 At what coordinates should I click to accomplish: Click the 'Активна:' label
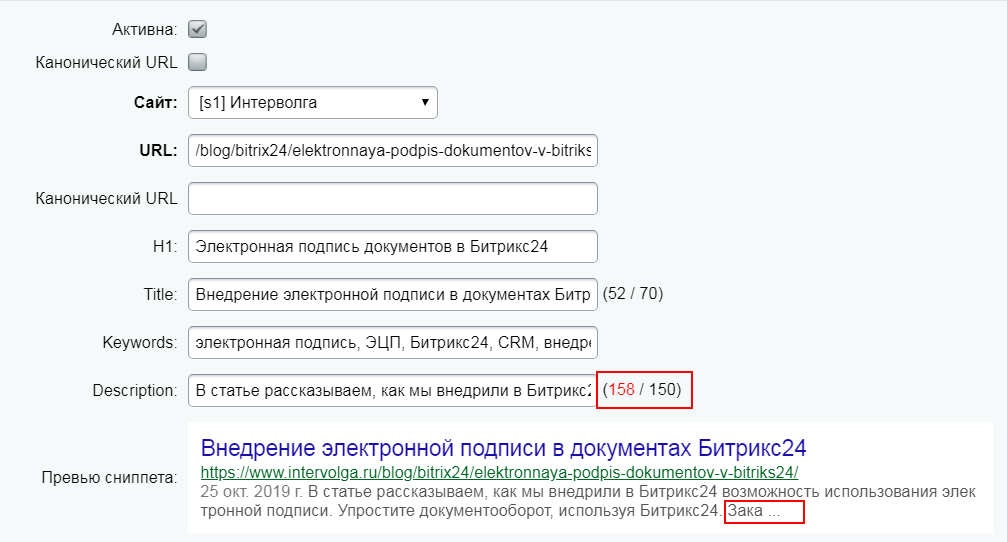click(x=144, y=30)
